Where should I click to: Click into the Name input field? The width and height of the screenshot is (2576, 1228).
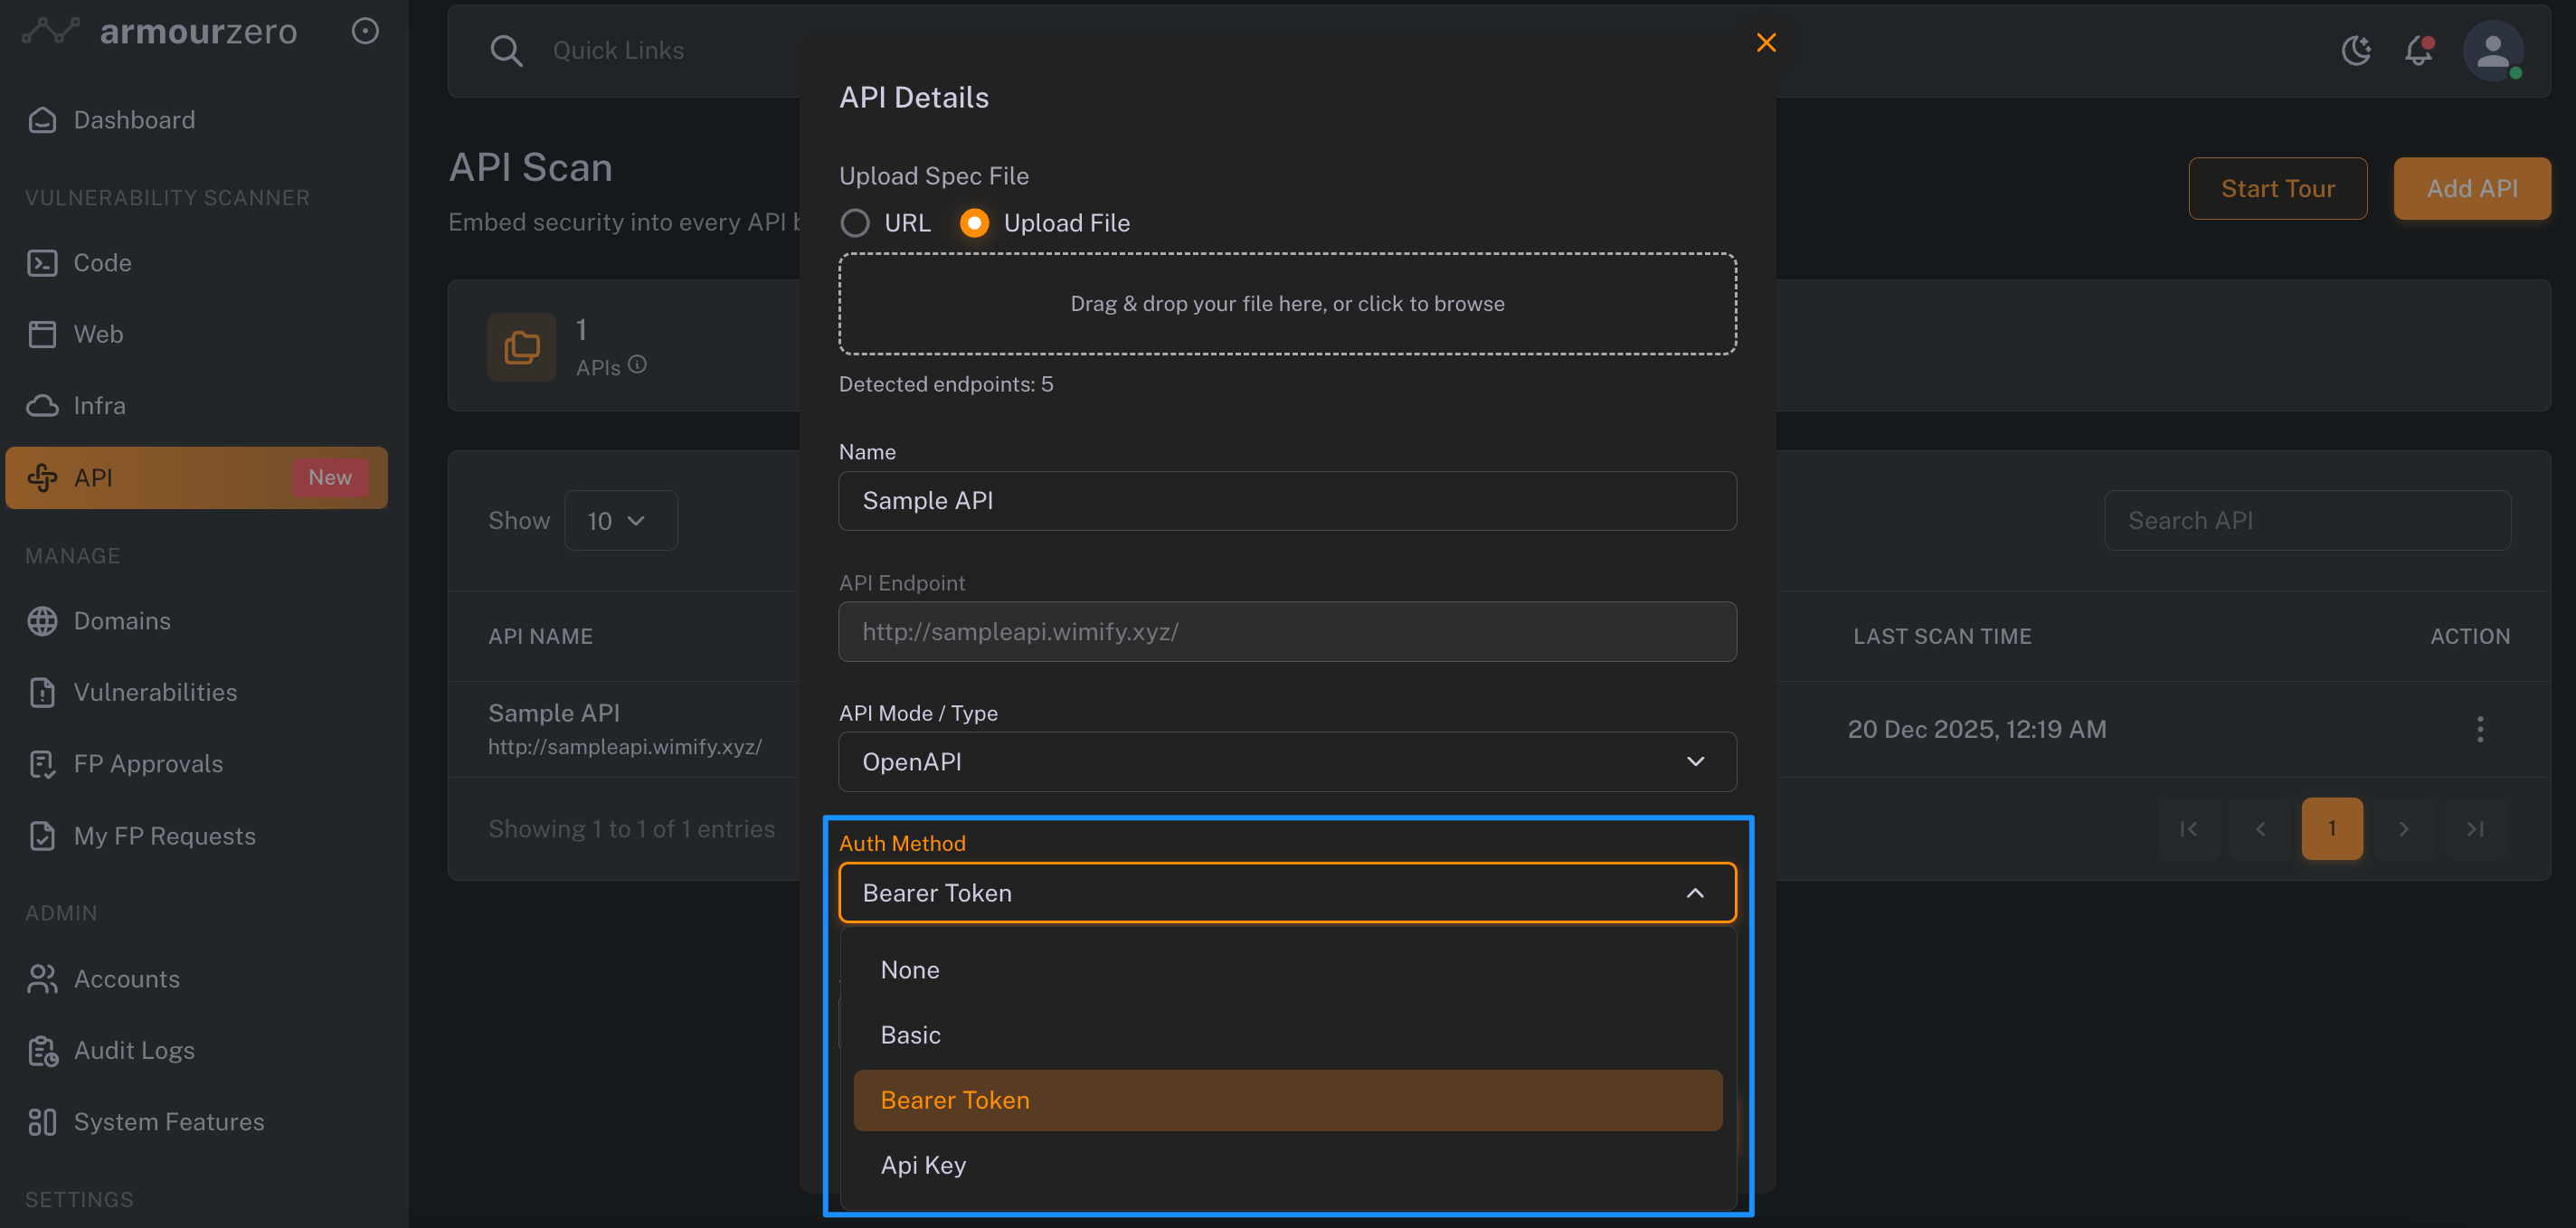pyautogui.click(x=1287, y=501)
